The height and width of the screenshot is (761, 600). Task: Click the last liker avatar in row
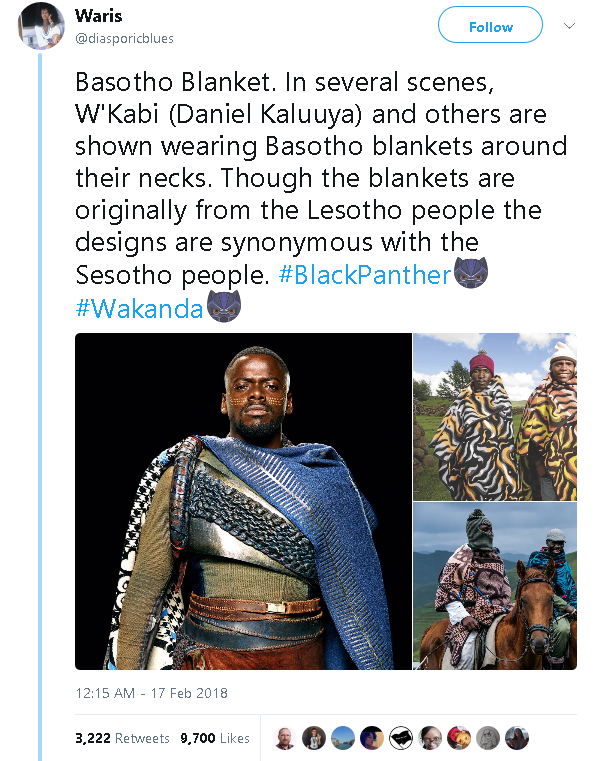click(x=518, y=738)
